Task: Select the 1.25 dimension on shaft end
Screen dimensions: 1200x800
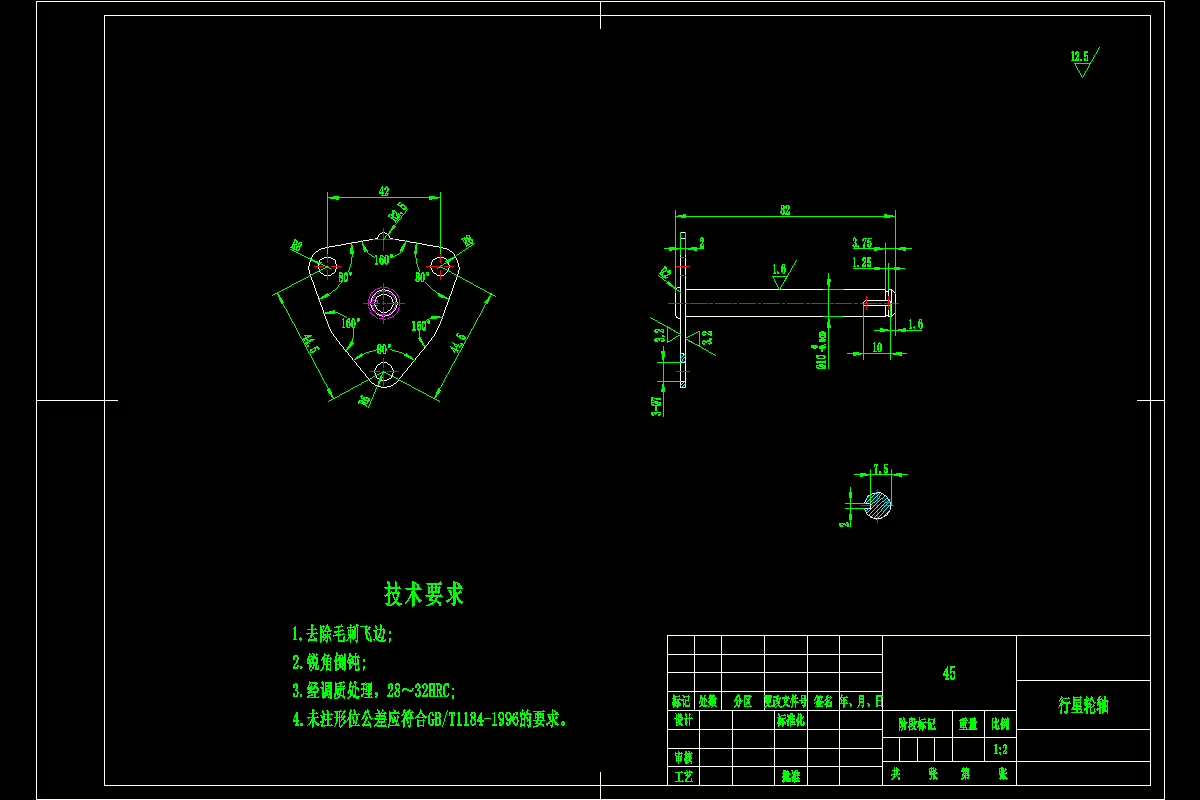Action: tap(861, 262)
